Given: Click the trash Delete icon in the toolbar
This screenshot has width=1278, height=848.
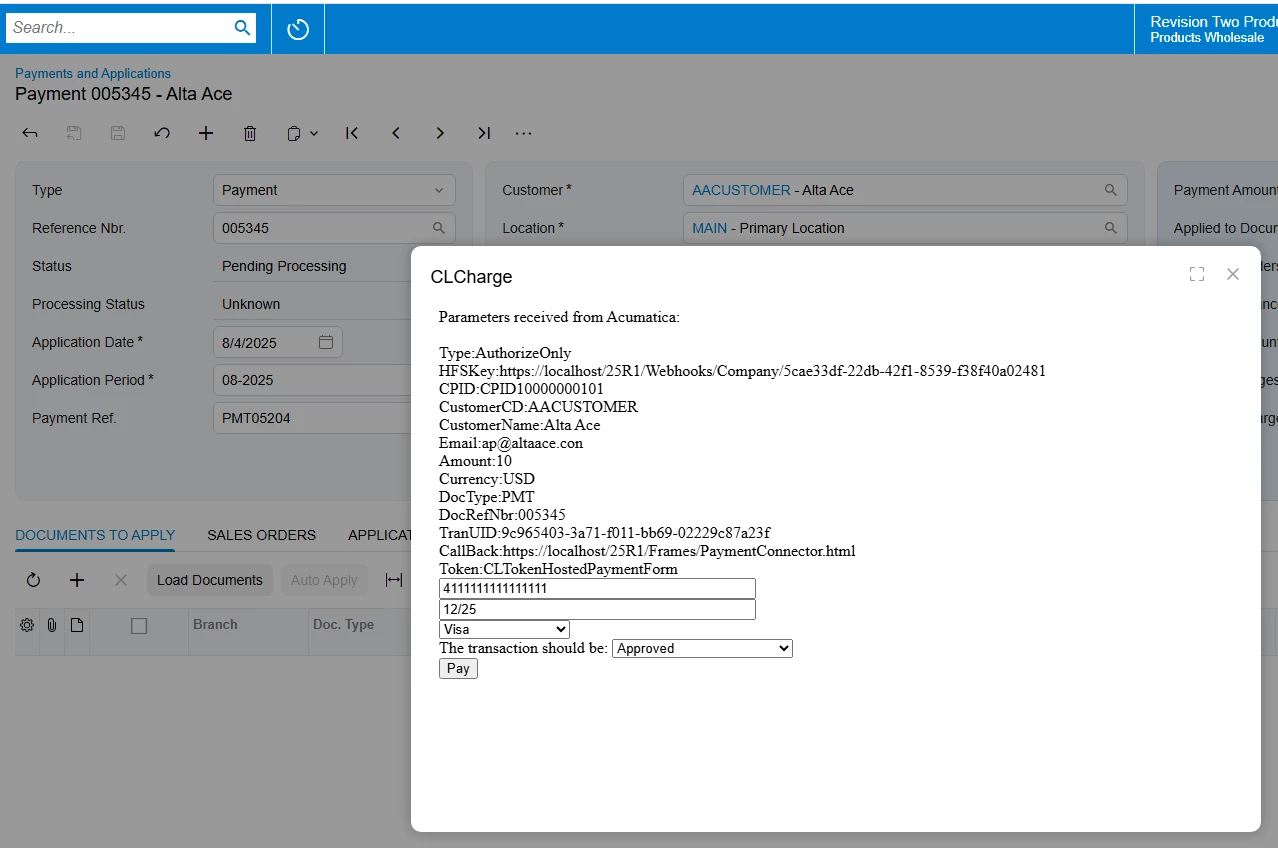Looking at the screenshot, I should [x=249, y=132].
